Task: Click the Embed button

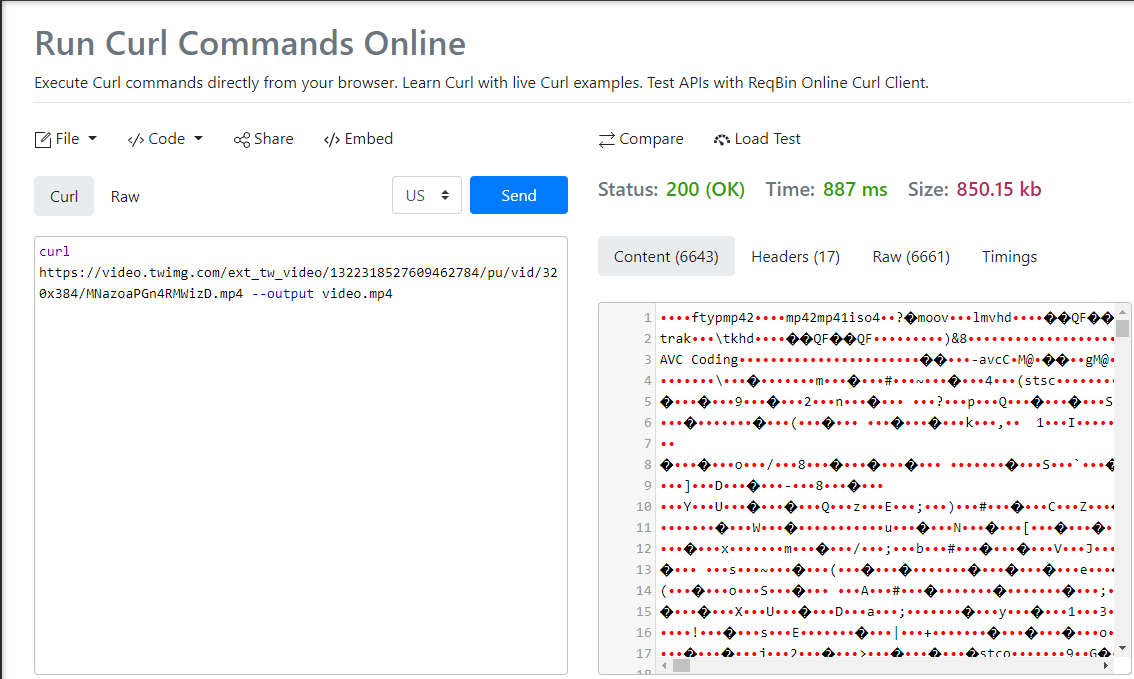Action: tap(358, 139)
